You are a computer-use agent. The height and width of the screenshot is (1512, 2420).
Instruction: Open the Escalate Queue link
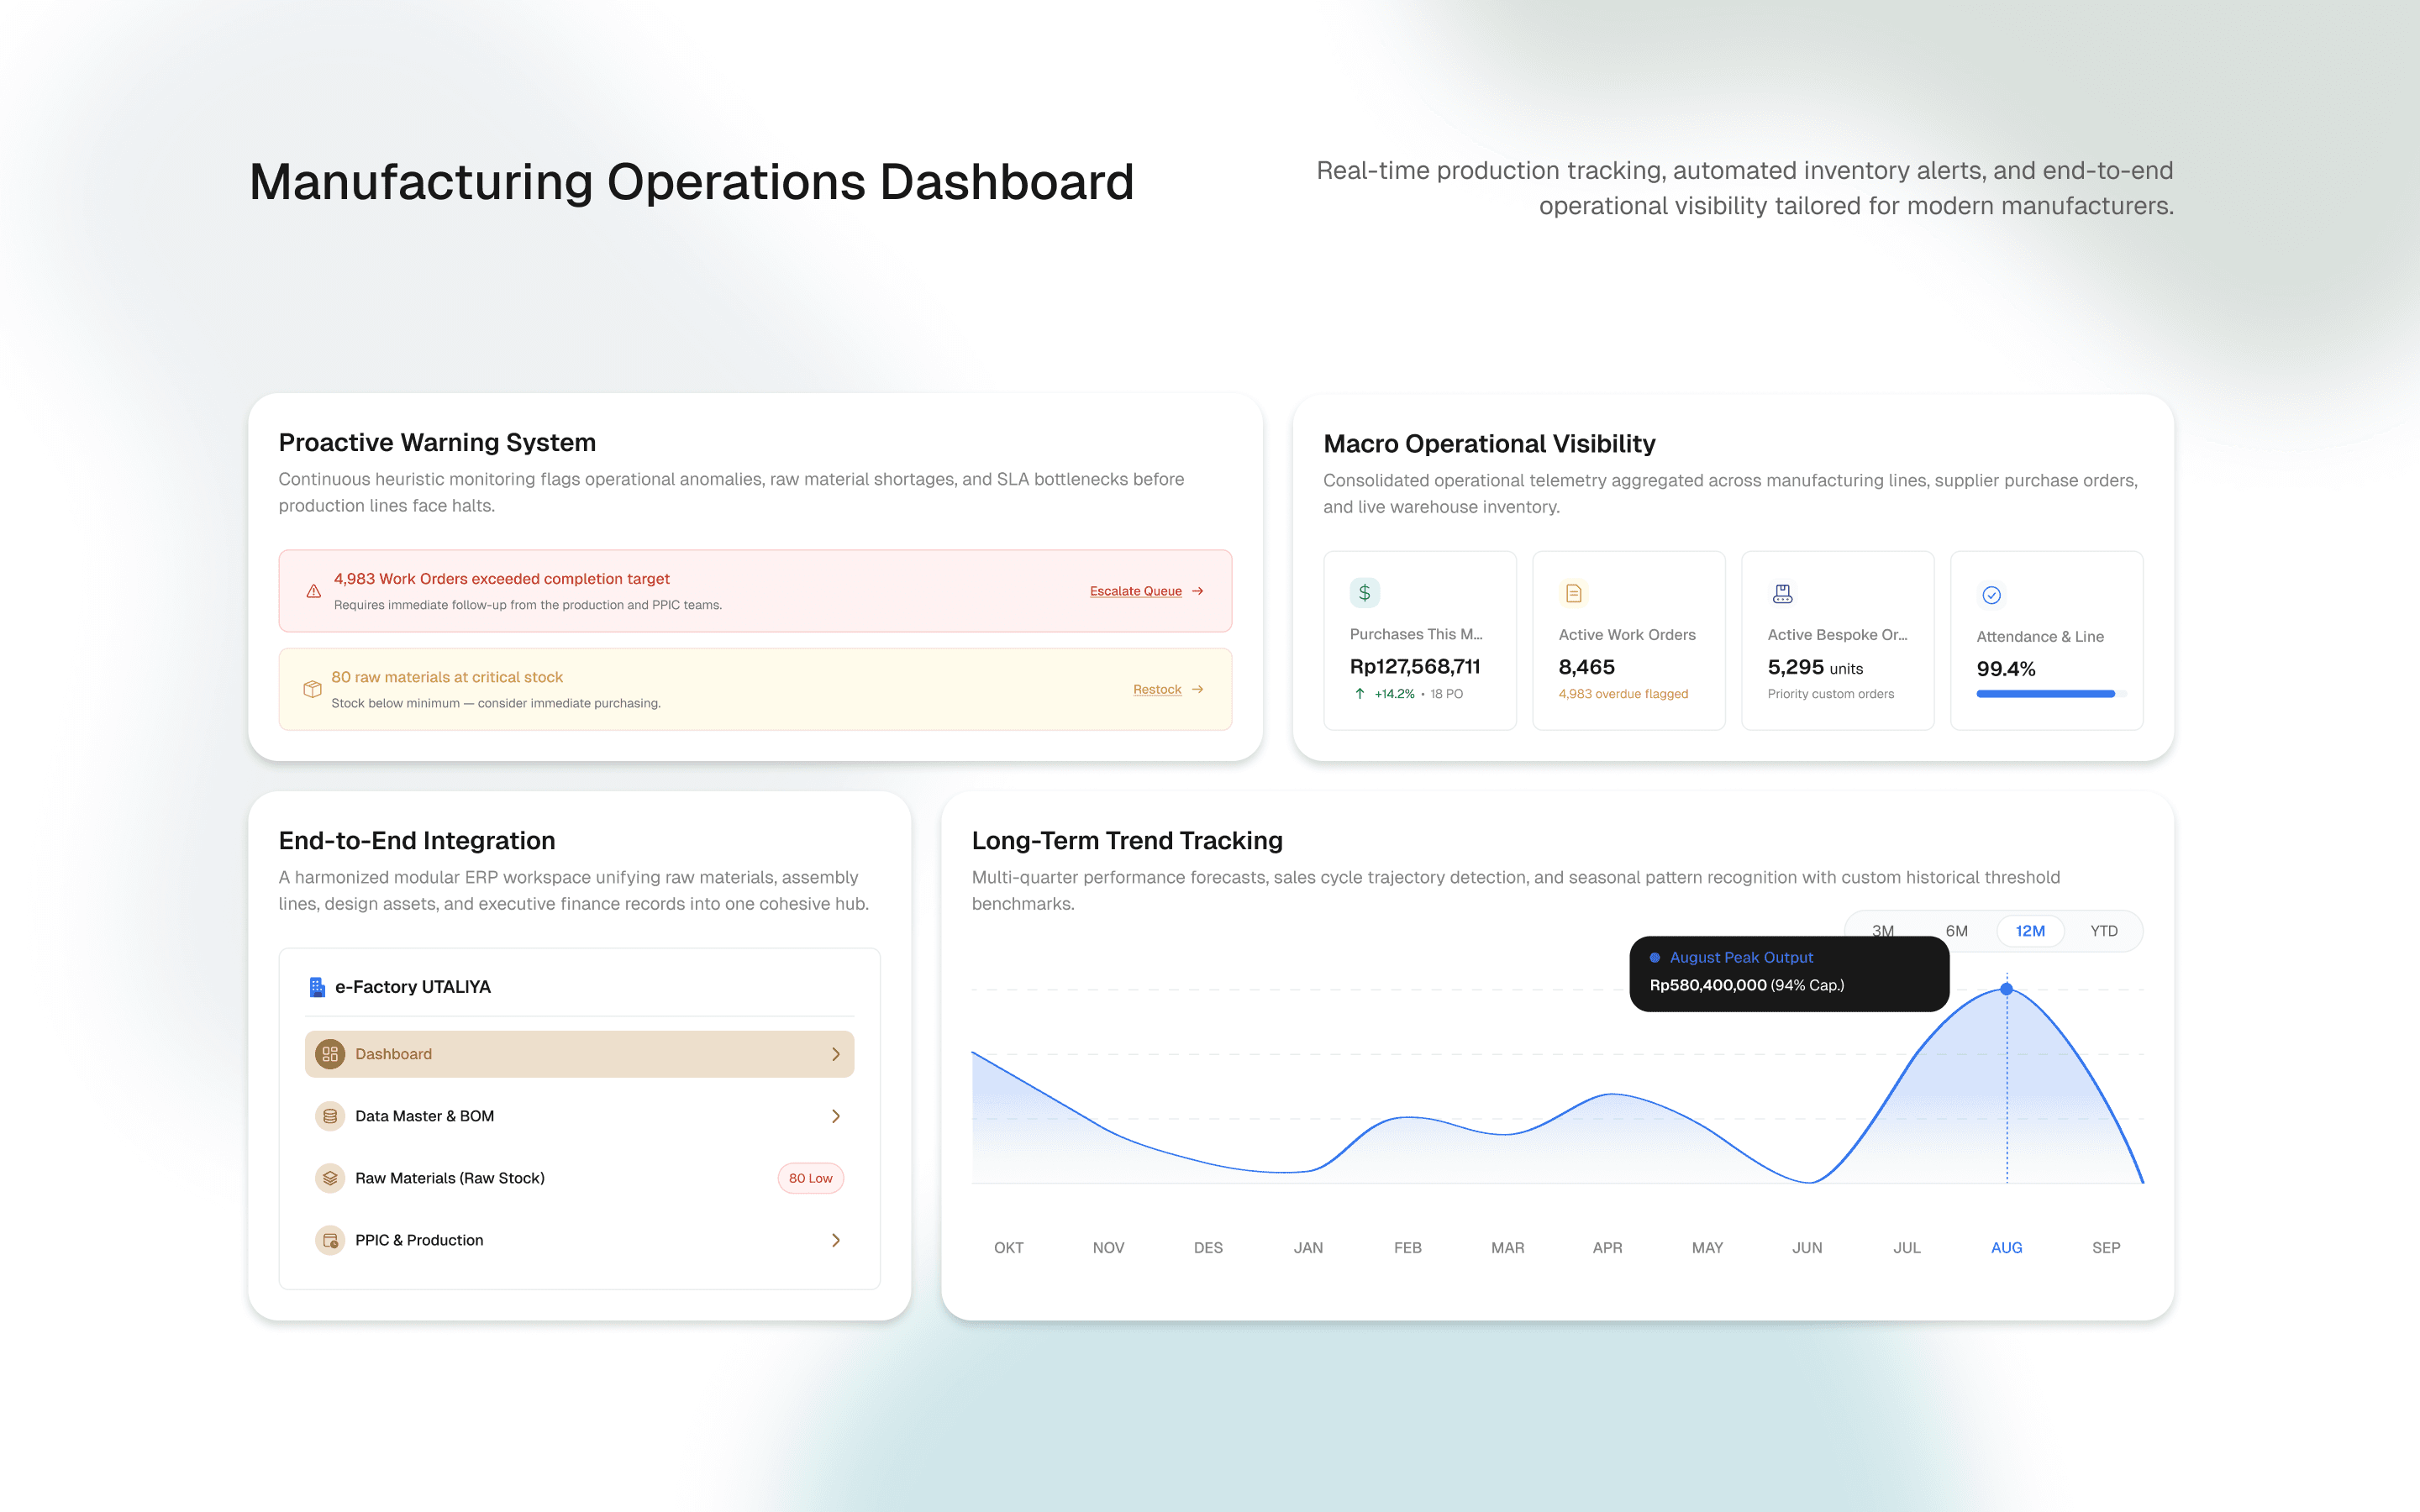point(1135,591)
